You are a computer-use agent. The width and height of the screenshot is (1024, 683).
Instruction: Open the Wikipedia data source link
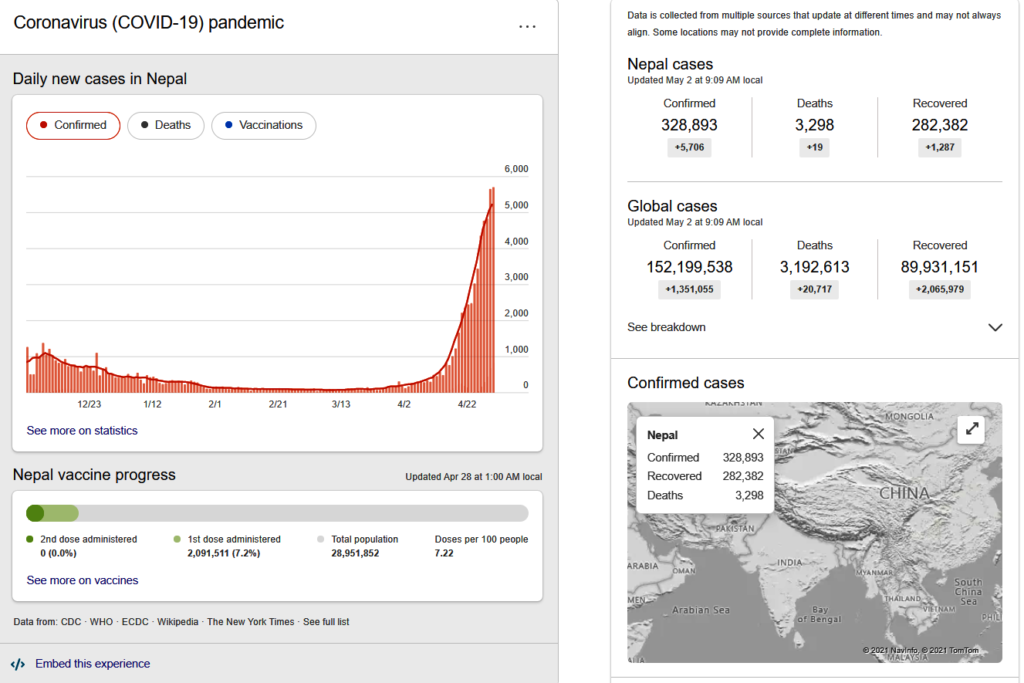pyautogui.click(x=177, y=622)
